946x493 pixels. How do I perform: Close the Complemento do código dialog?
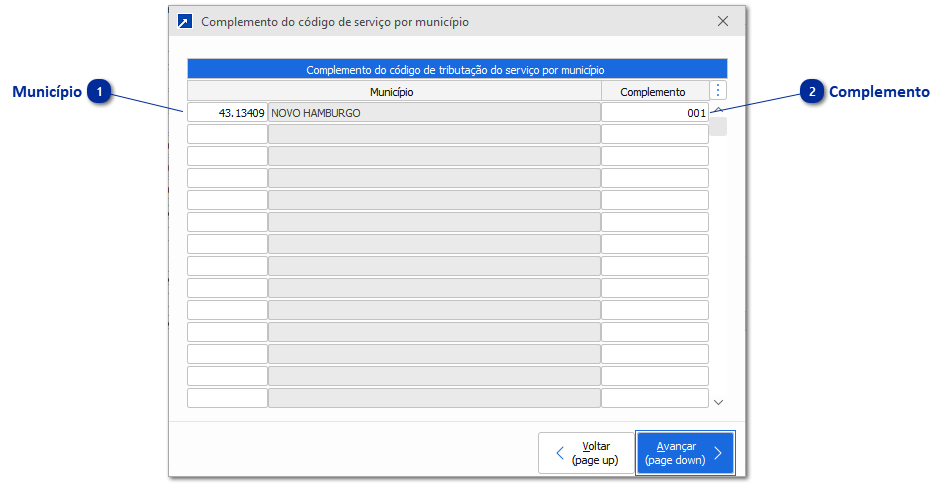coord(723,21)
